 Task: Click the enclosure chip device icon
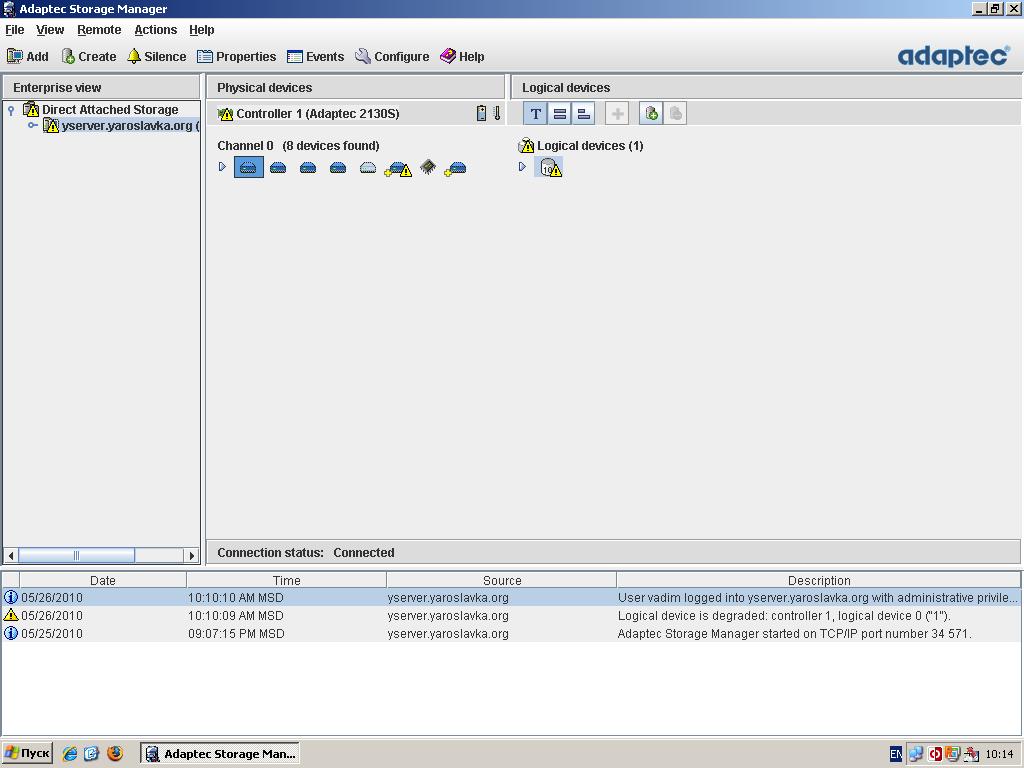click(x=428, y=167)
